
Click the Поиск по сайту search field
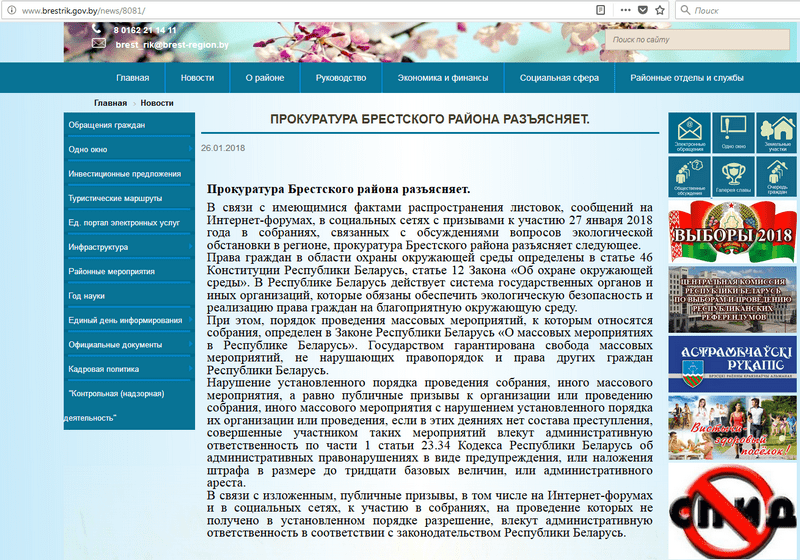(650, 40)
